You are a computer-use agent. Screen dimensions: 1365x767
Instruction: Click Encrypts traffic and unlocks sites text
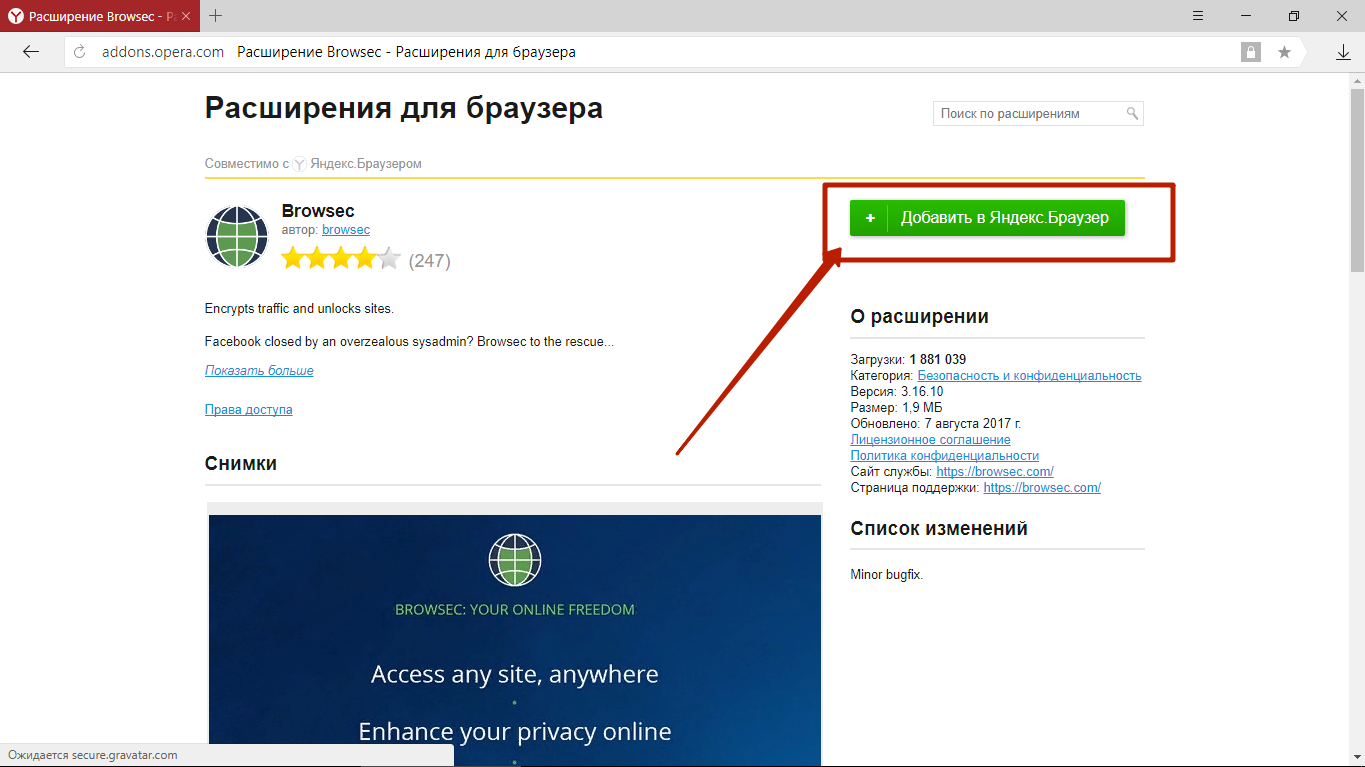point(300,309)
